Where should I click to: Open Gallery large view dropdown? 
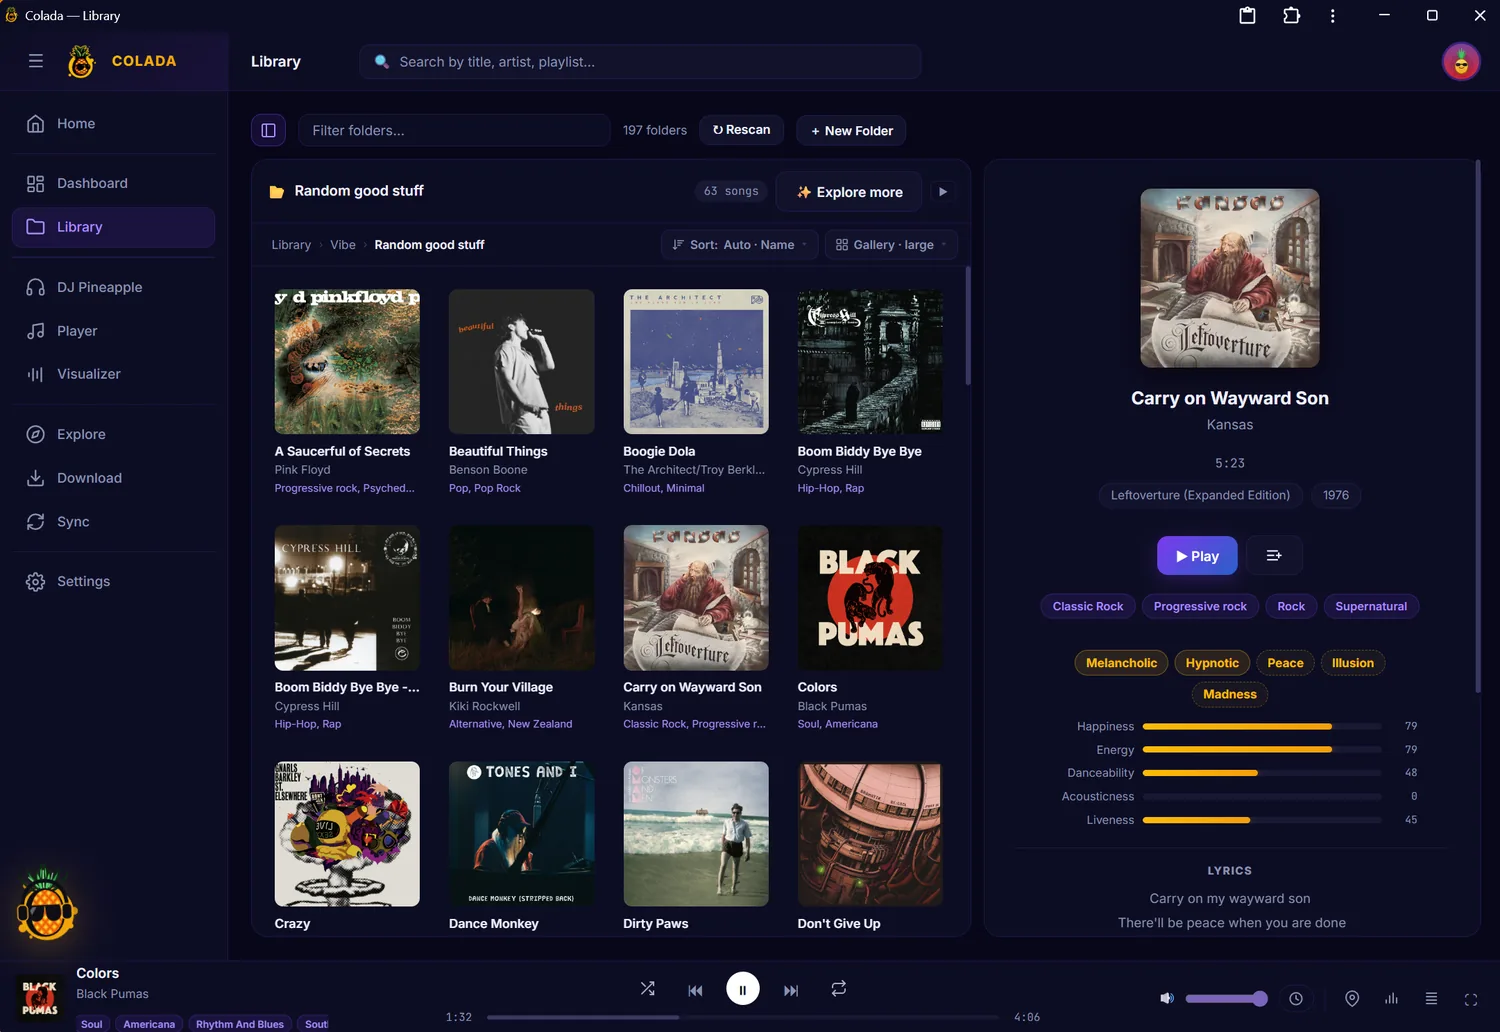coord(891,245)
